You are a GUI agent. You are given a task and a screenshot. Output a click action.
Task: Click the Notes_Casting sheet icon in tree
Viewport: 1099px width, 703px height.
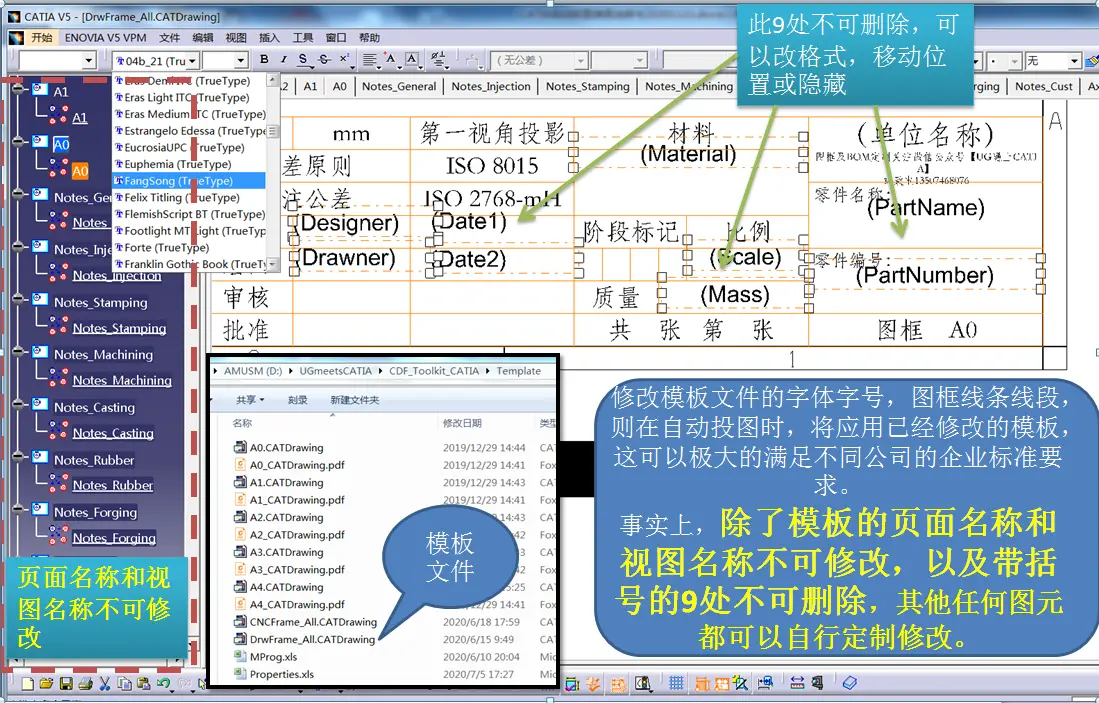39,405
